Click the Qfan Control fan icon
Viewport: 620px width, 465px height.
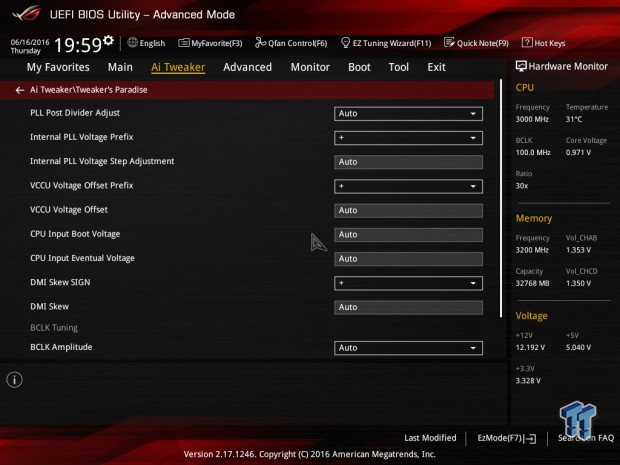click(x=260, y=42)
